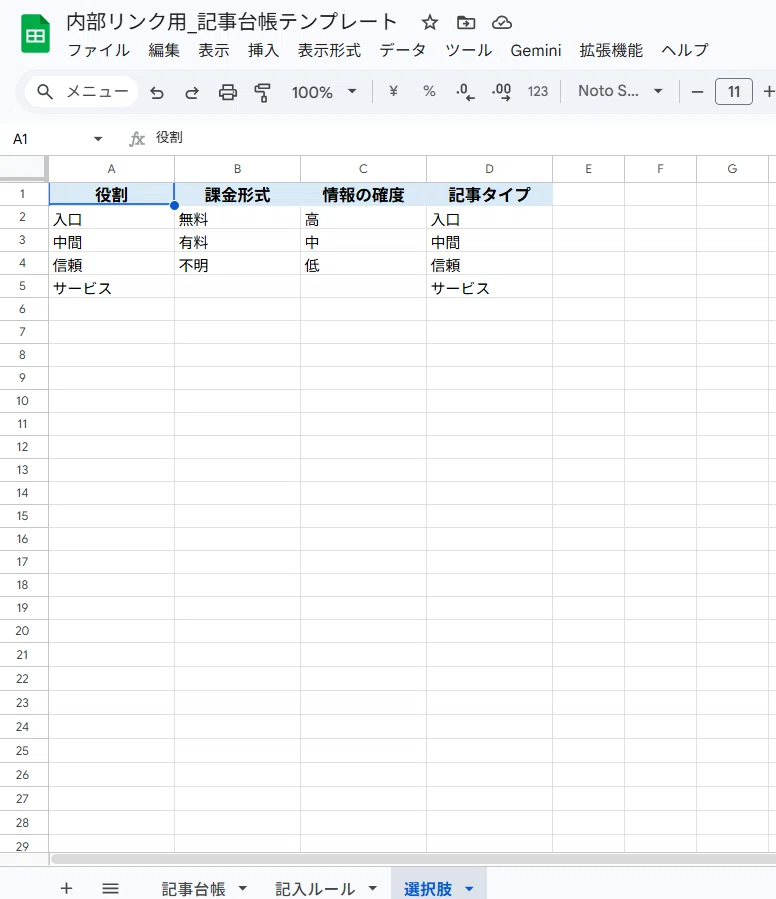776x899 pixels.
Task: Open the 拡張機能 menu
Action: click(611, 50)
